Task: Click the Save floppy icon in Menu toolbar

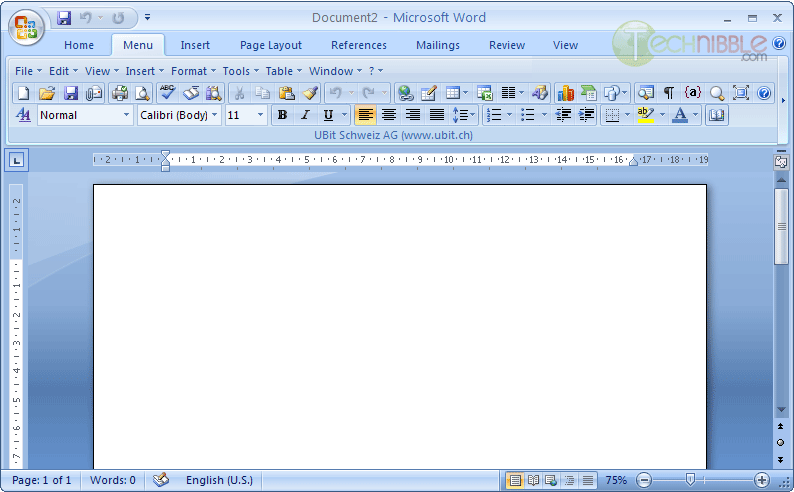Action: [x=70, y=93]
